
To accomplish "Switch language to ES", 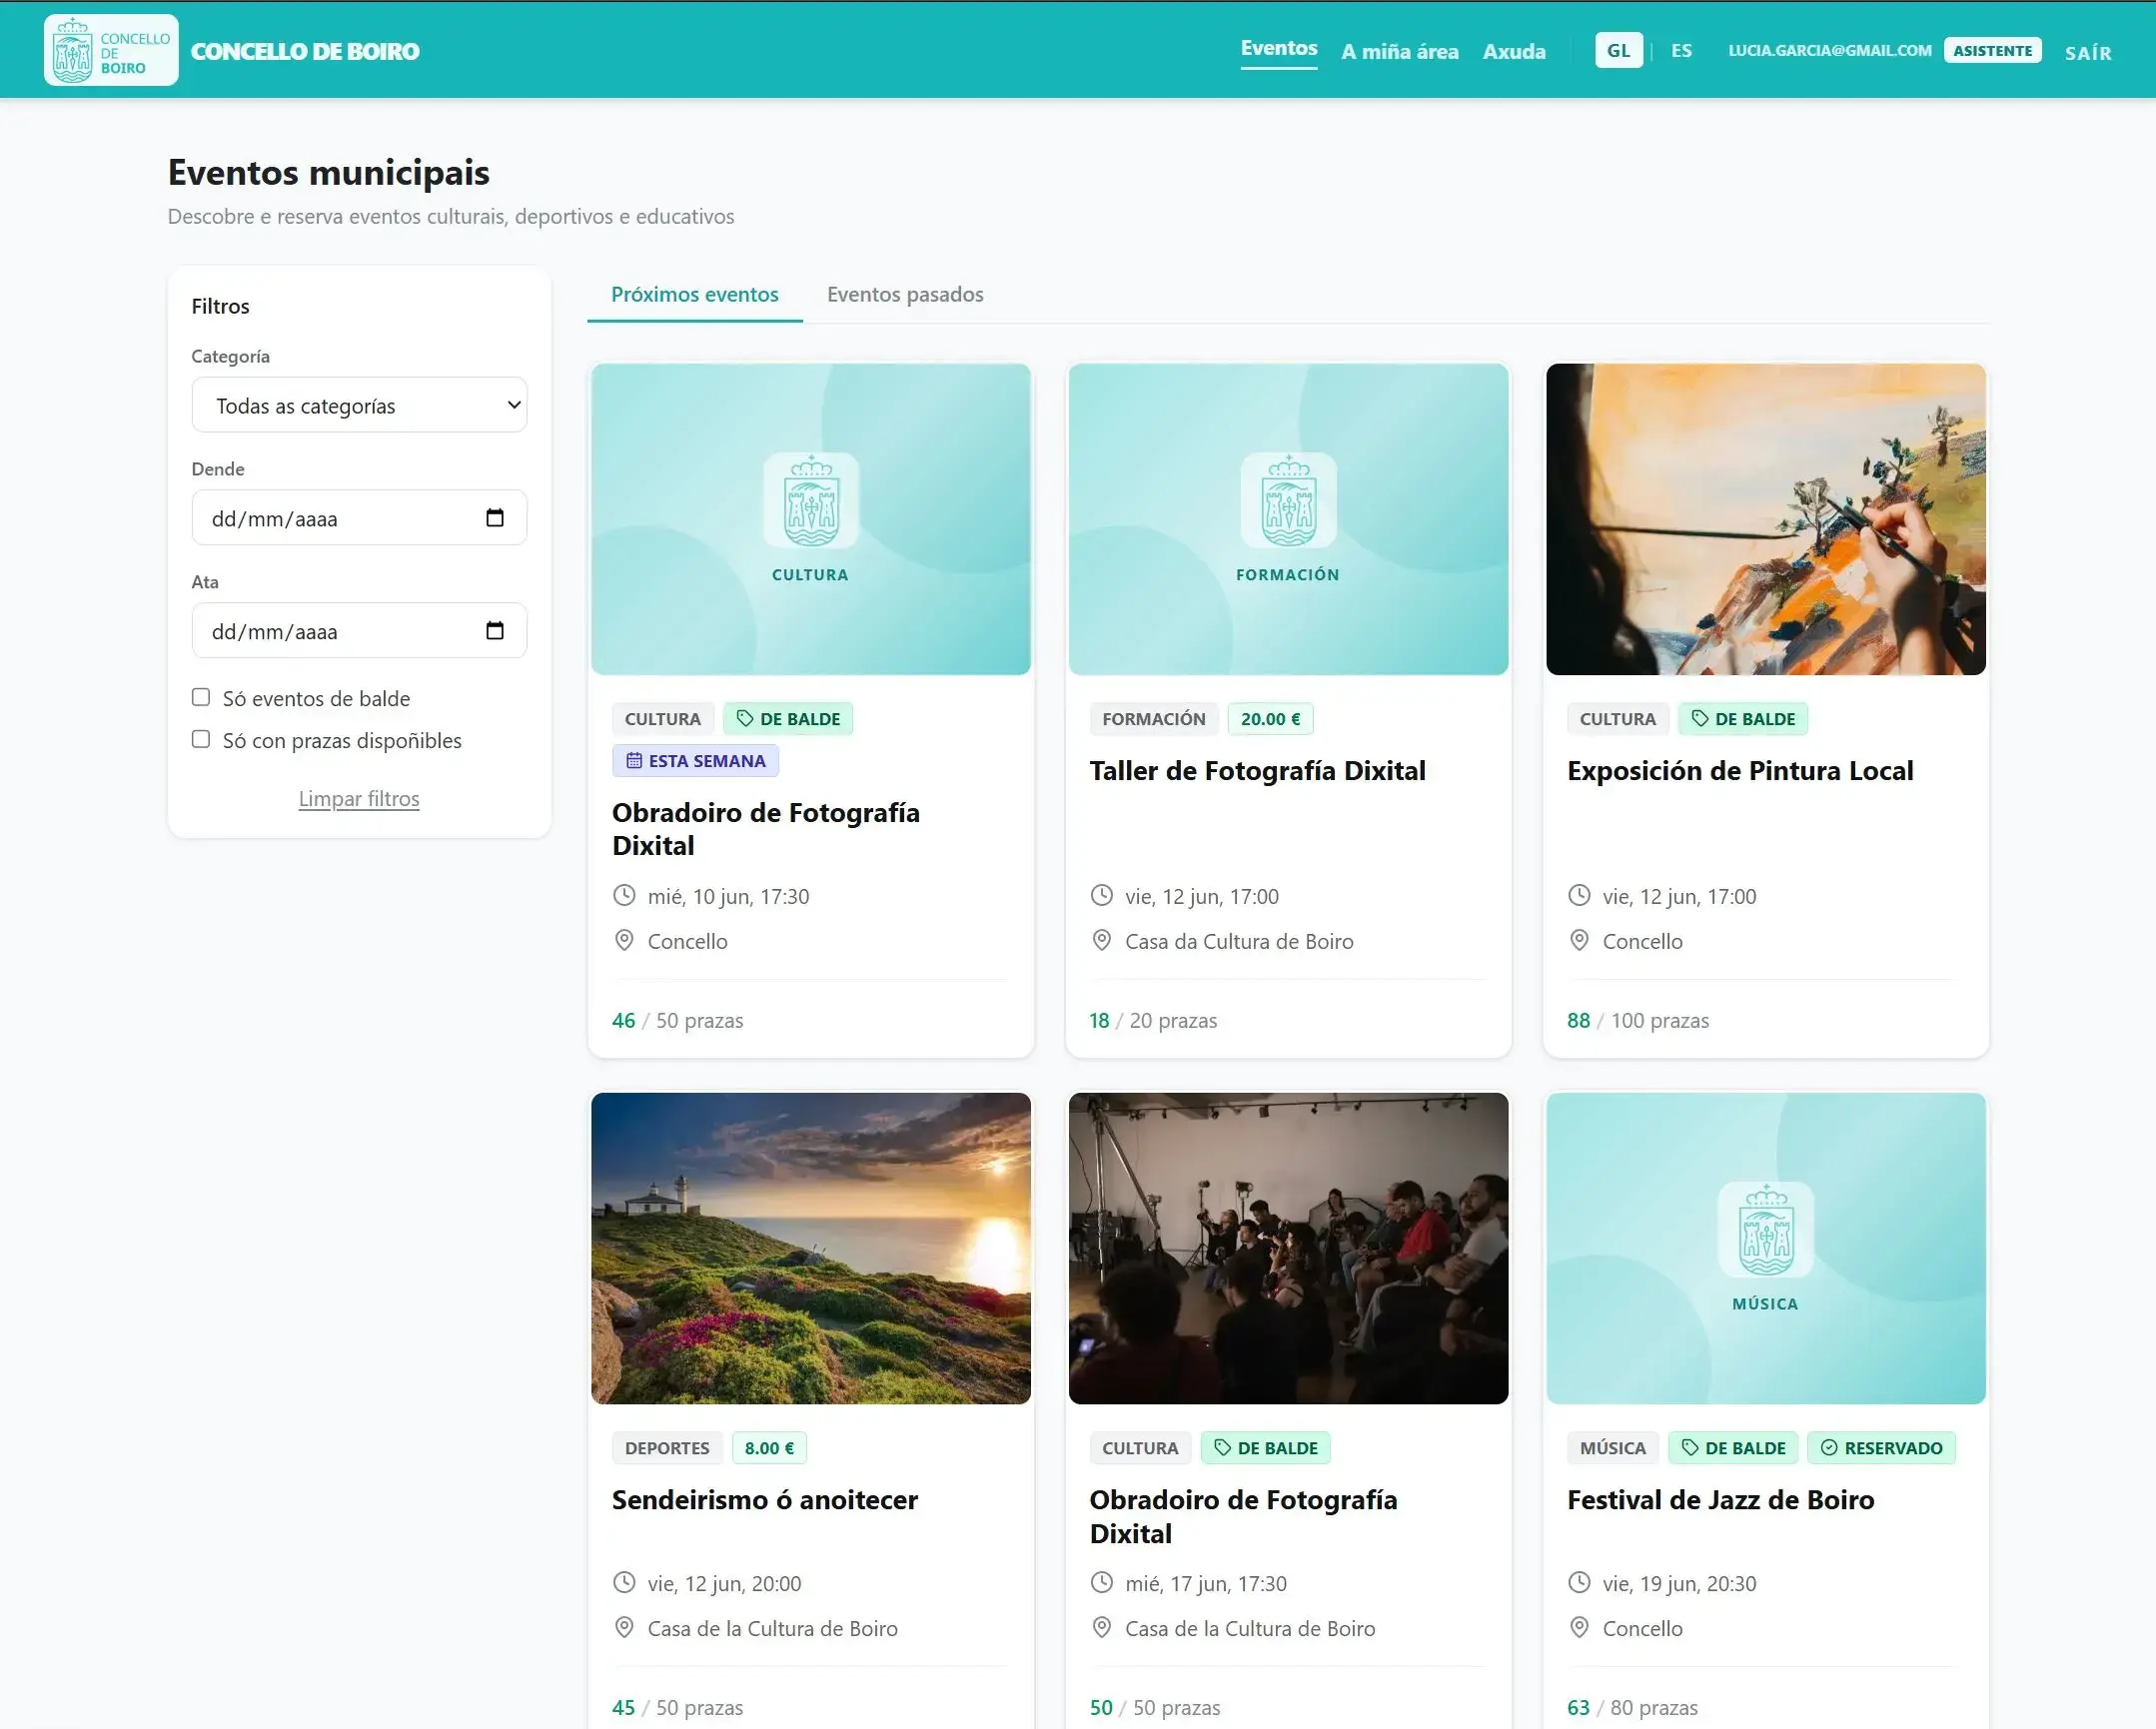I will pos(1682,50).
